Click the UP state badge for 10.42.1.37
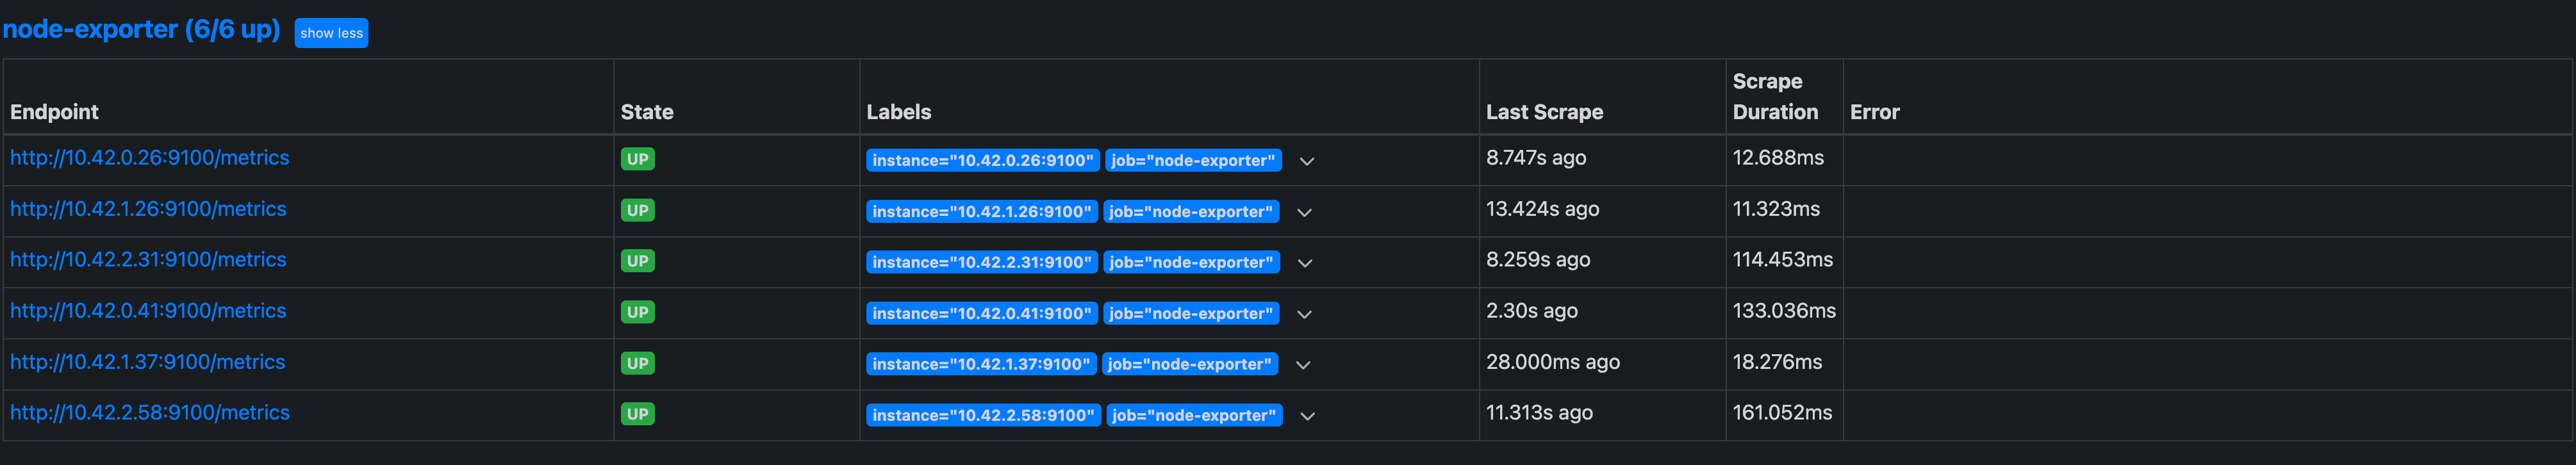 637,363
